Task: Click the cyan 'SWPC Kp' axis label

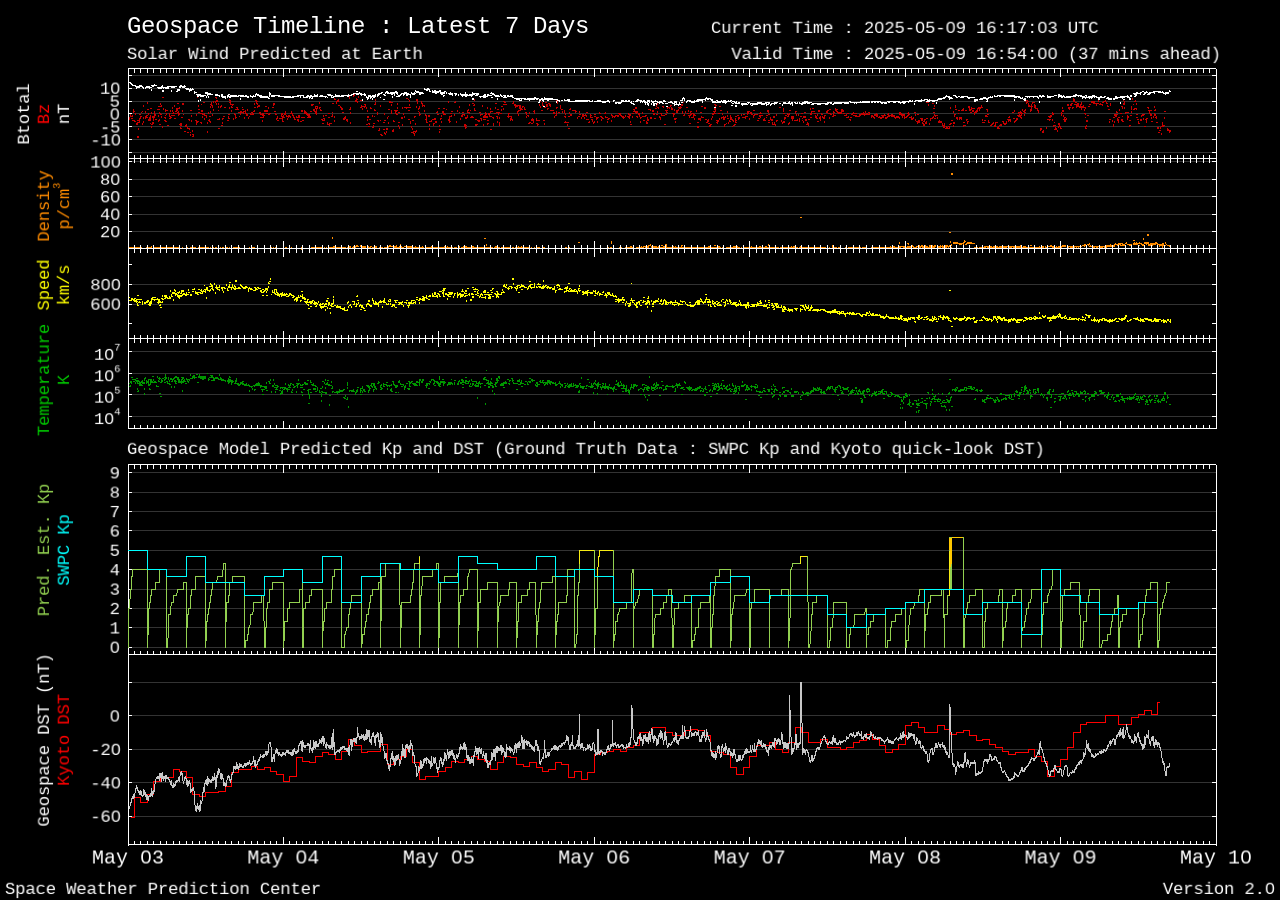Action: [x=64, y=550]
